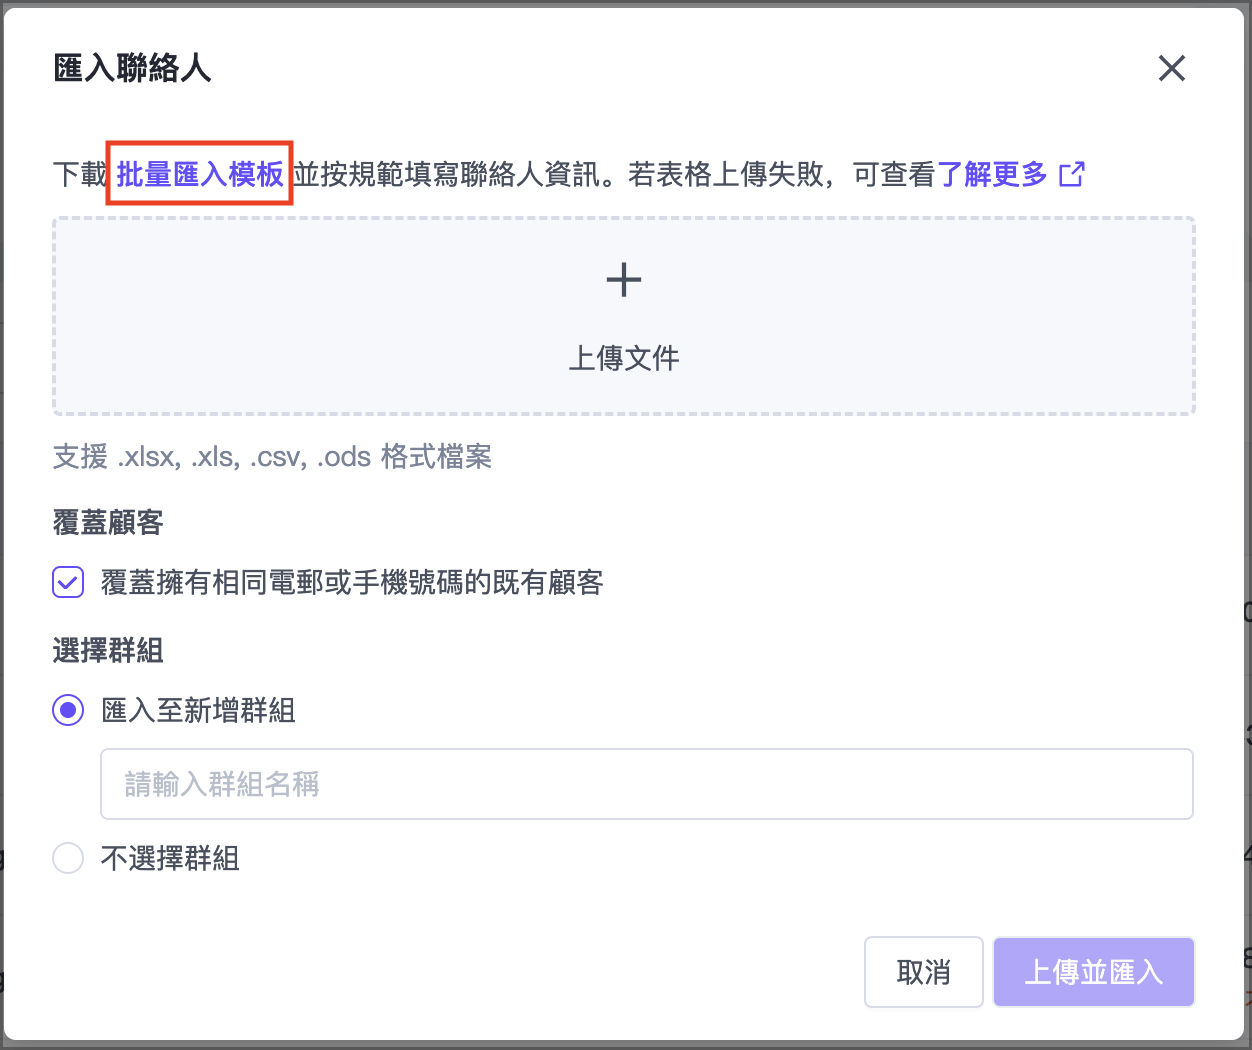This screenshot has height=1050, width=1252.
Task: Focus the 請輸入群組名稱 input field
Action: [x=646, y=784]
